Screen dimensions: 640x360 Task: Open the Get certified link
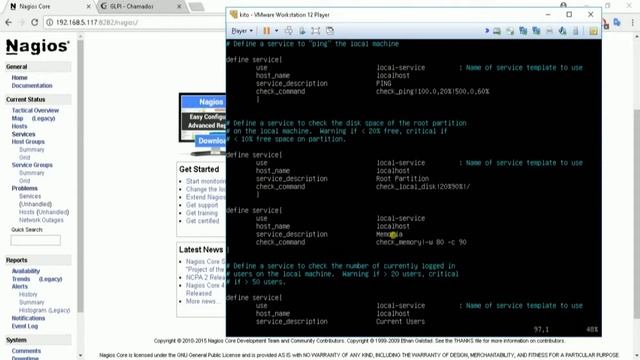coord(202,221)
